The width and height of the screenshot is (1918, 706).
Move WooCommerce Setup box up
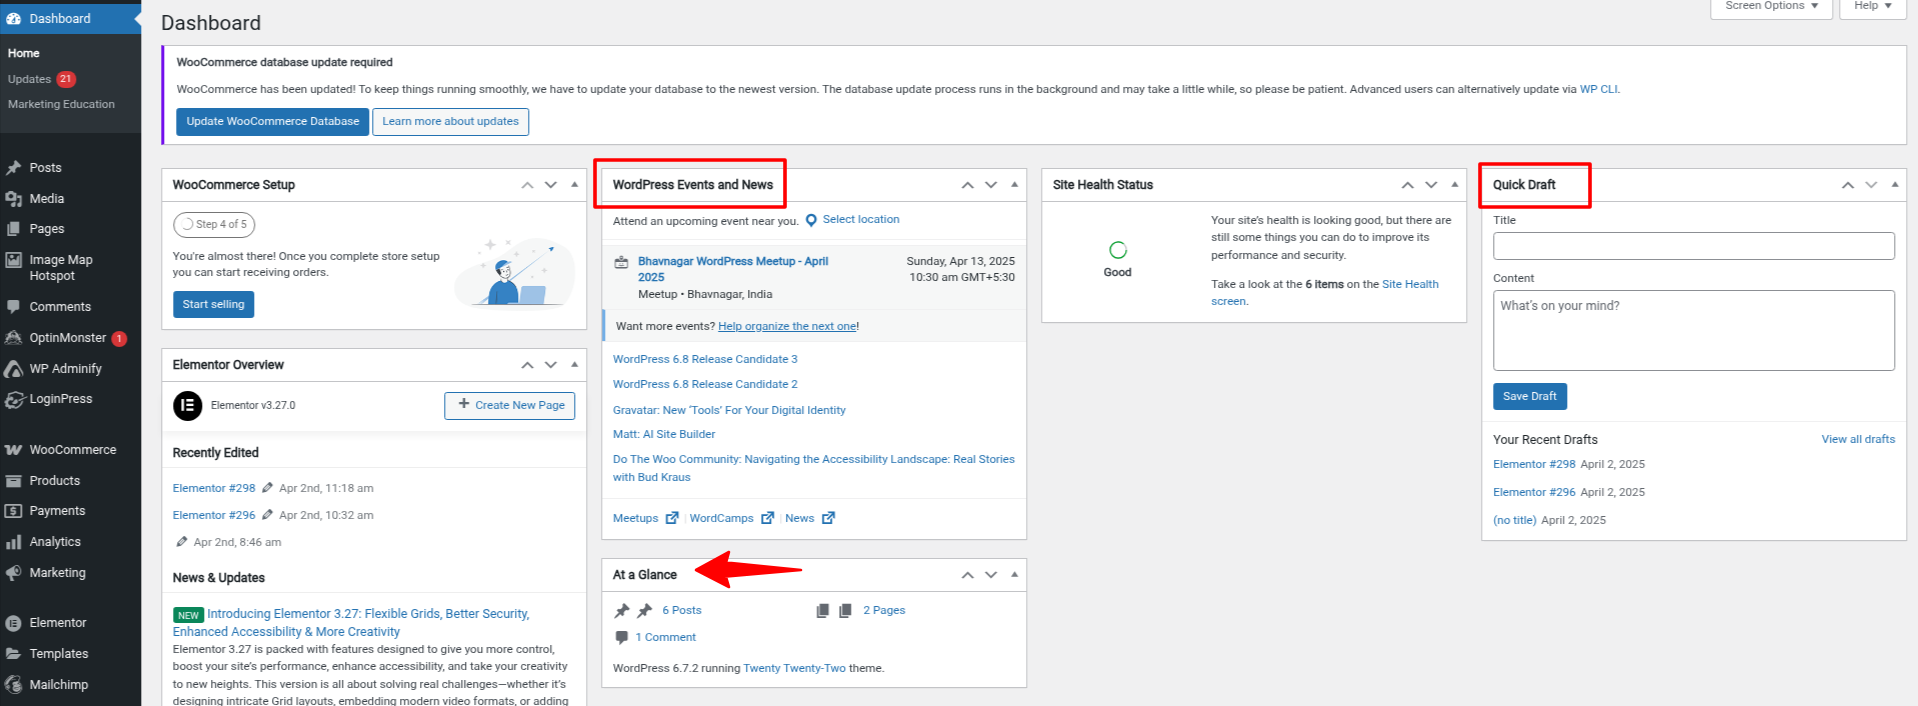click(x=527, y=185)
